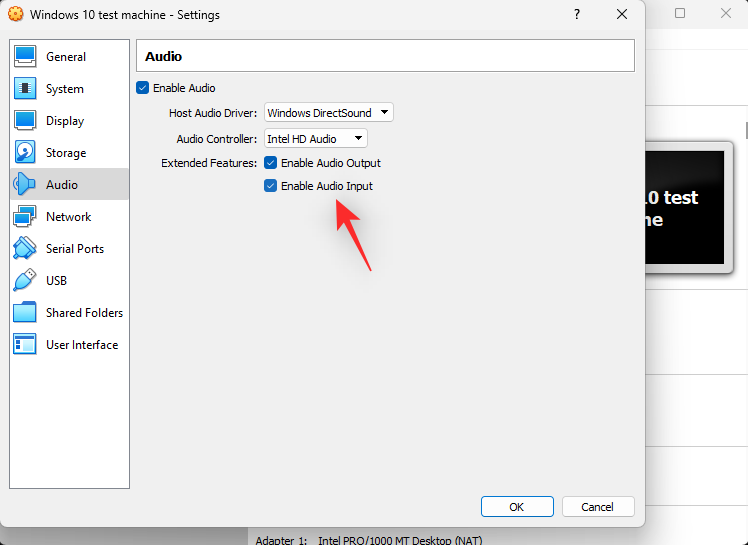Click the Audio speaker icon
The height and width of the screenshot is (545, 748).
click(25, 185)
